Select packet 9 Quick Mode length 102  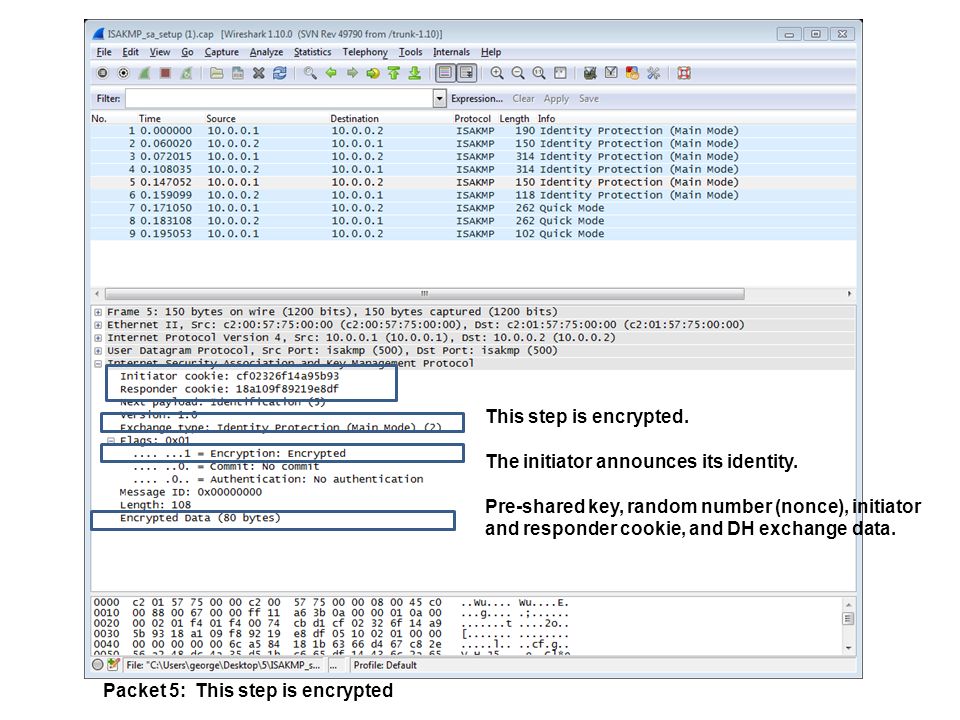(473, 234)
